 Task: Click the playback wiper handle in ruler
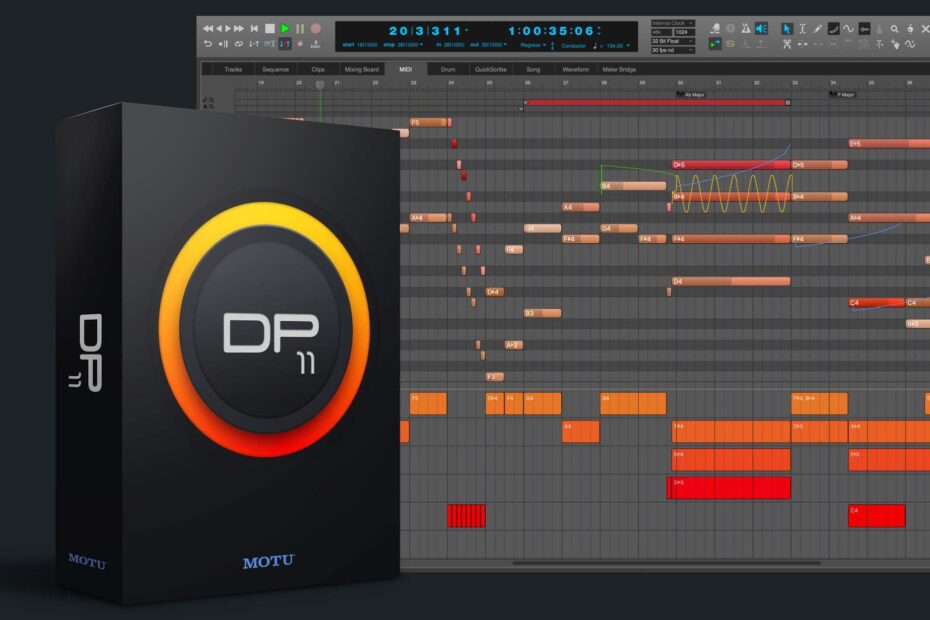coord(320,84)
